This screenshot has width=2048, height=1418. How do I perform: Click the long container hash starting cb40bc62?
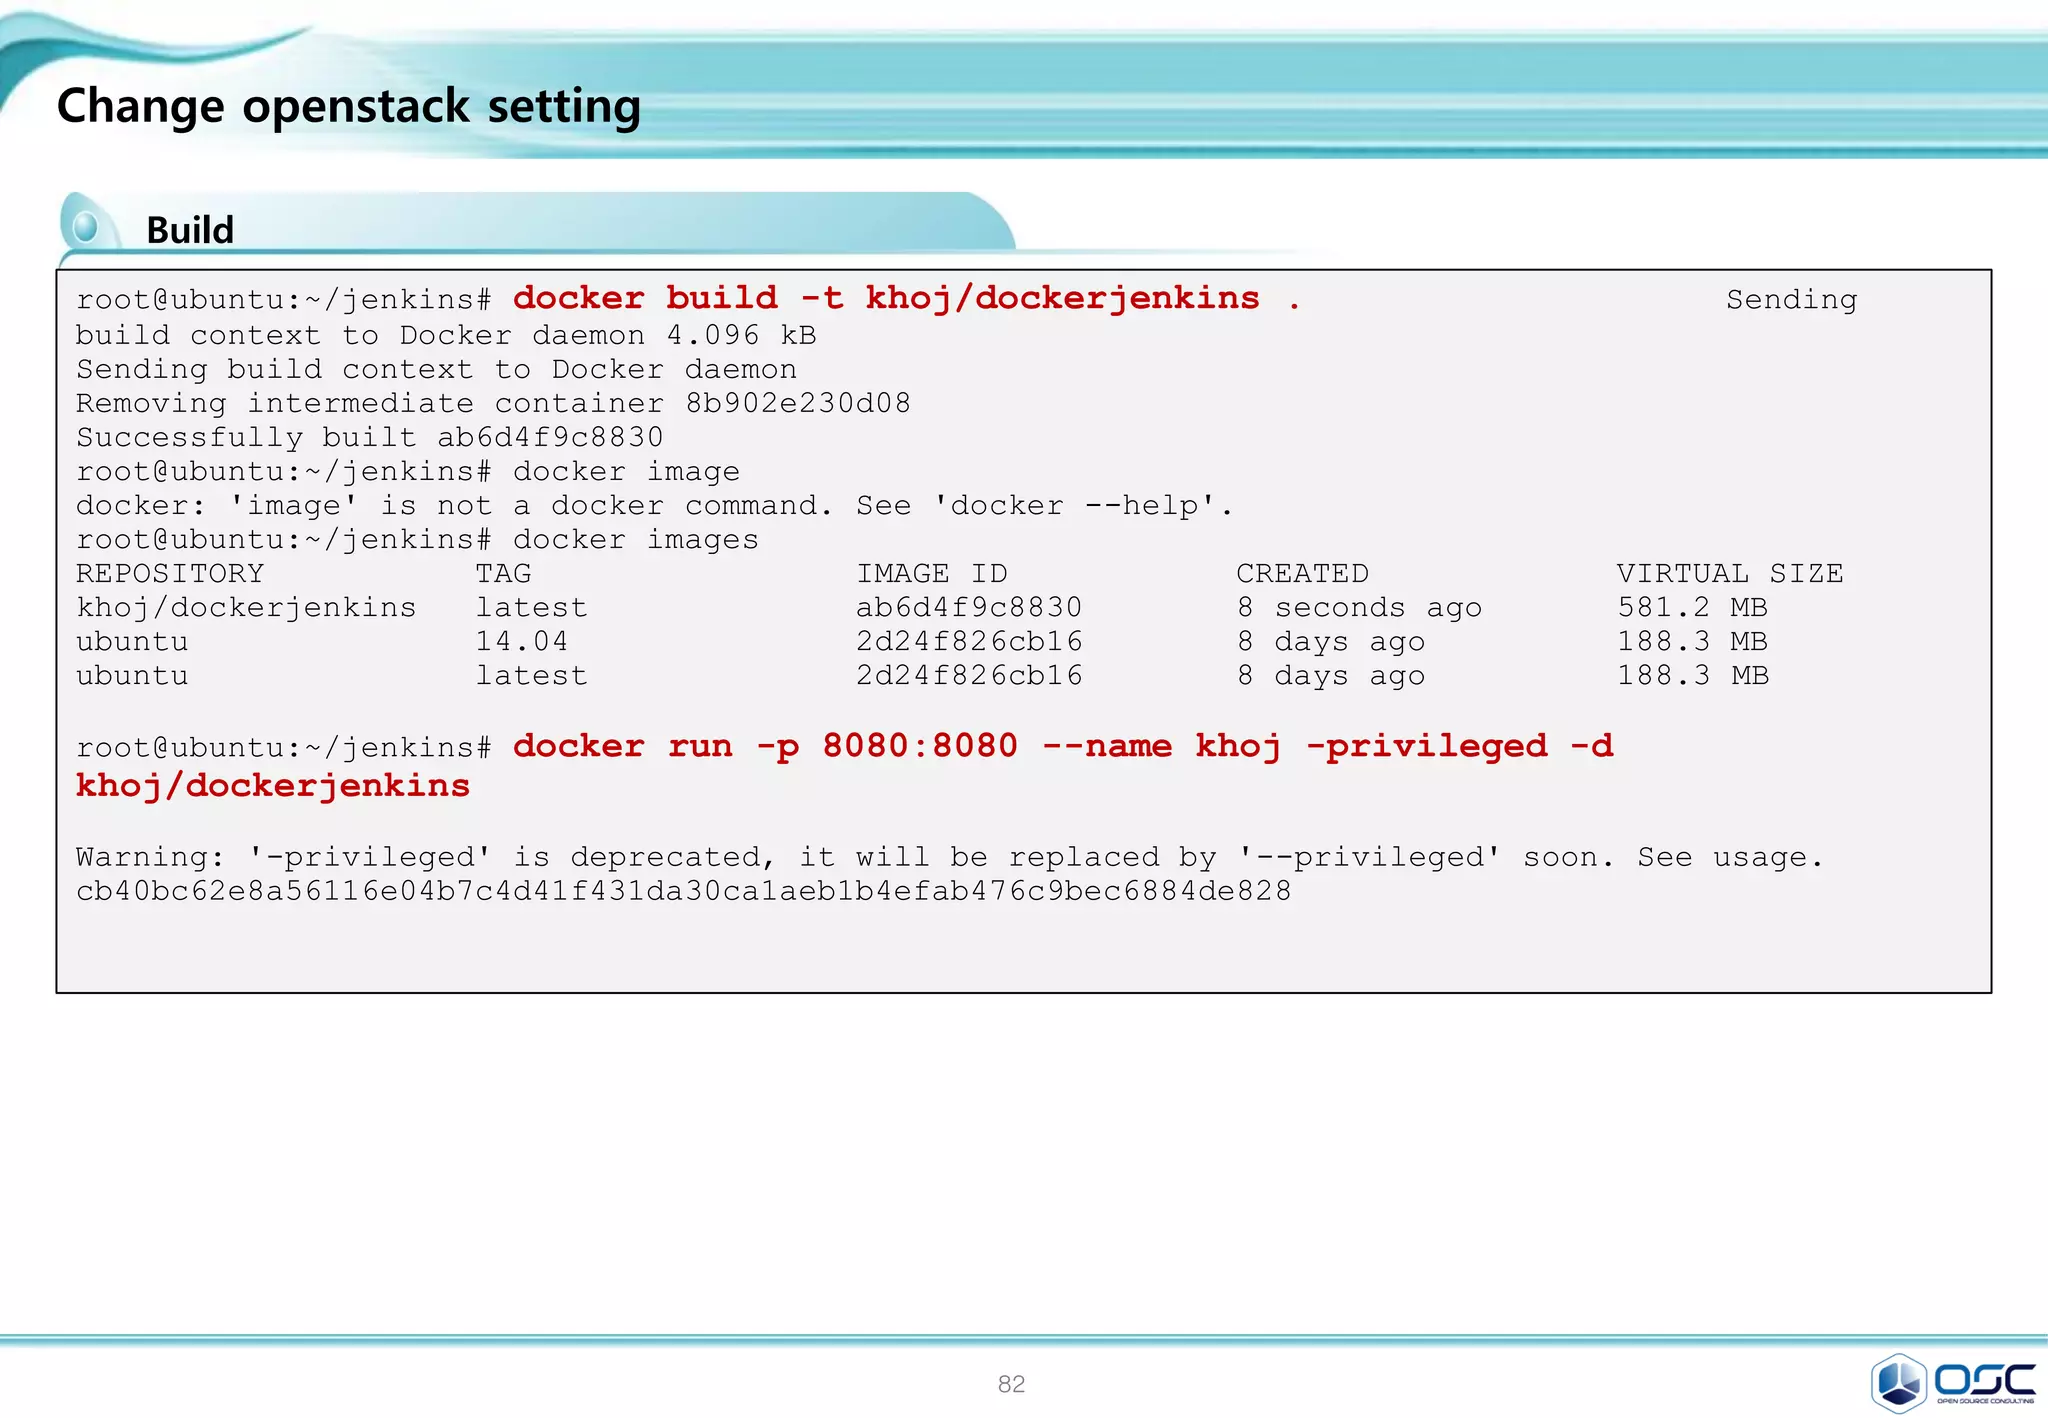(x=683, y=891)
